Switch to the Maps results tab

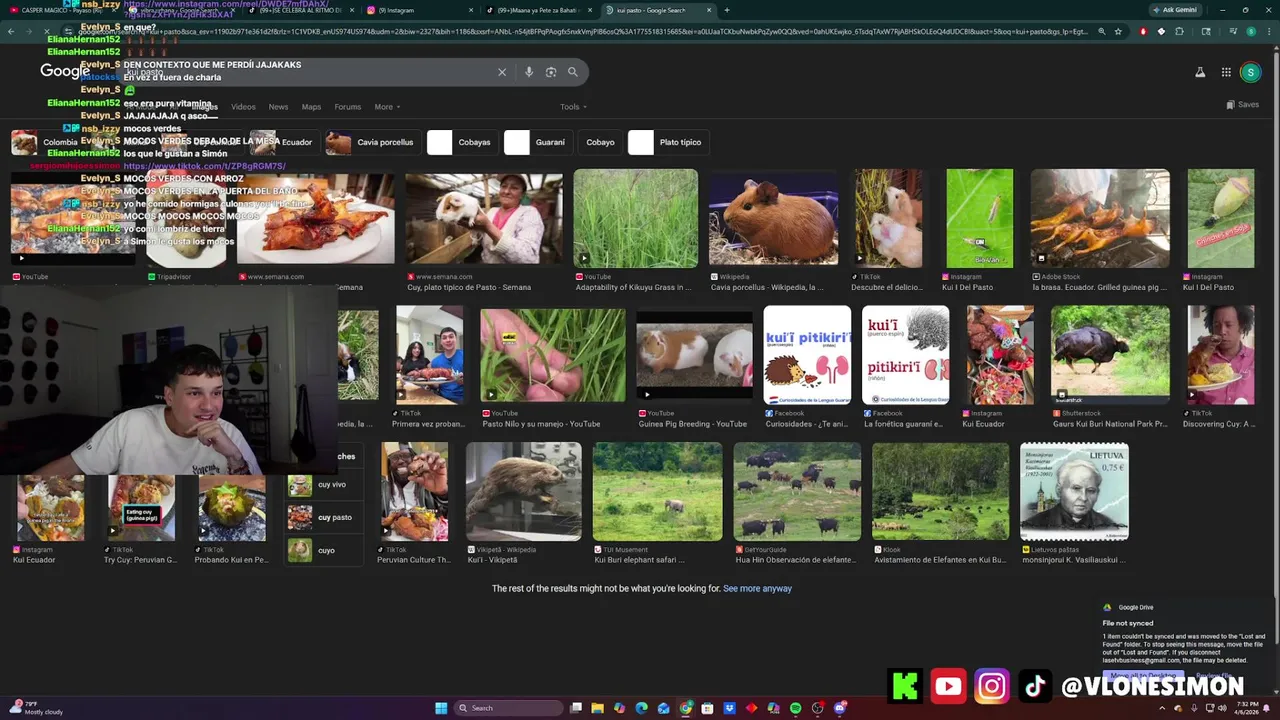tap(311, 107)
